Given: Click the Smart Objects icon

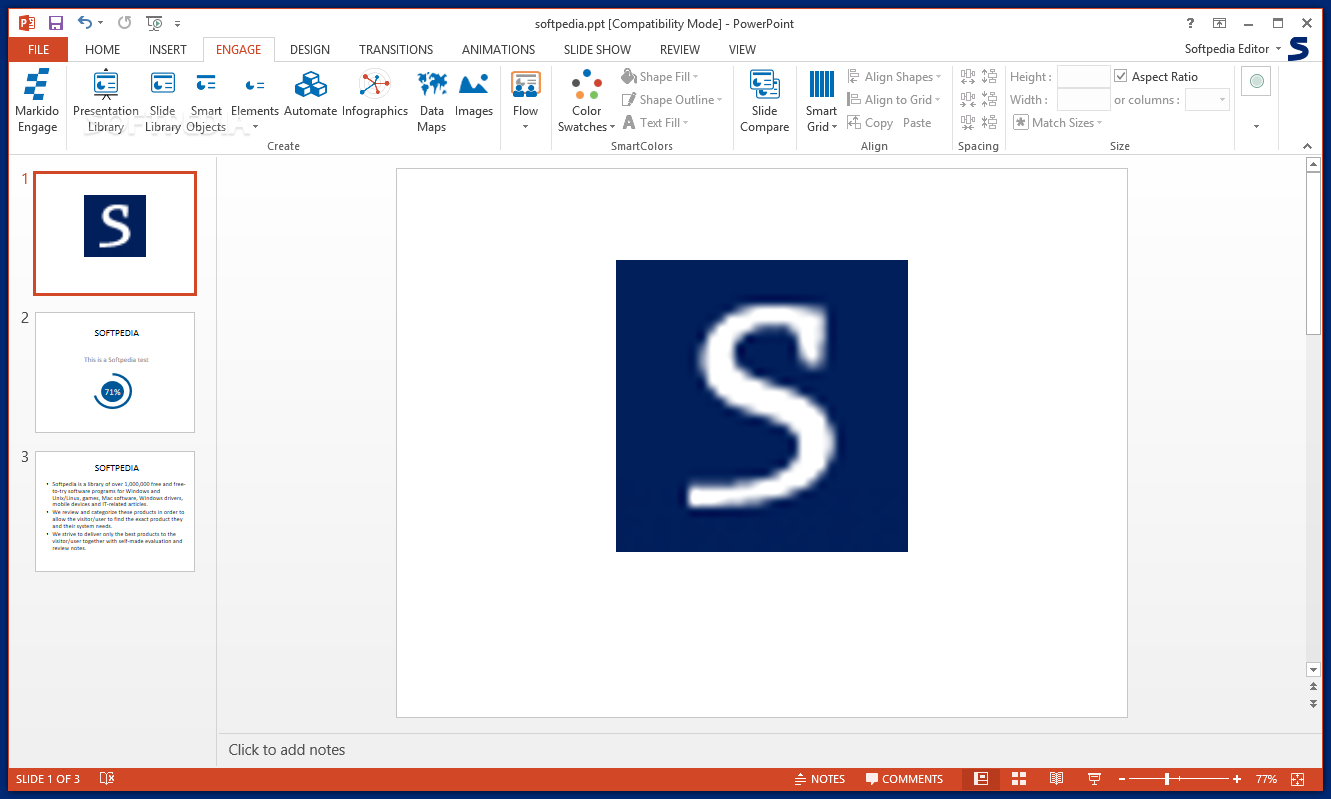Looking at the screenshot, I should point(206,84).
